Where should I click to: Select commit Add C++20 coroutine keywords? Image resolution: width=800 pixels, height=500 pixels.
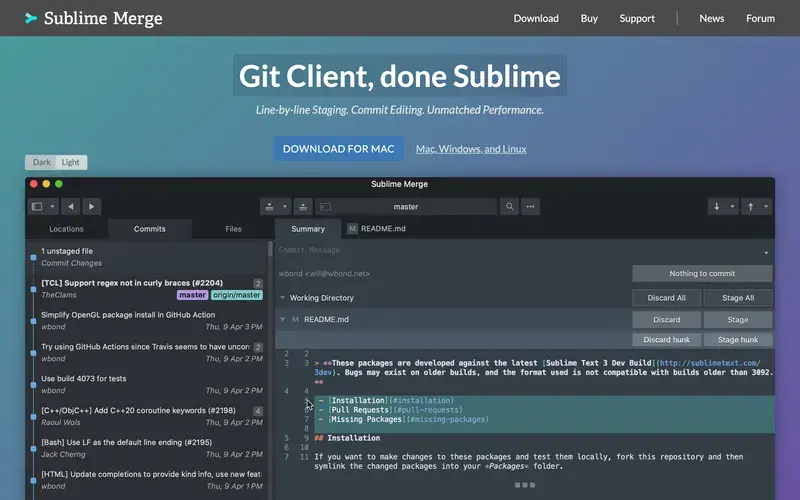click(x=148, y=416)
